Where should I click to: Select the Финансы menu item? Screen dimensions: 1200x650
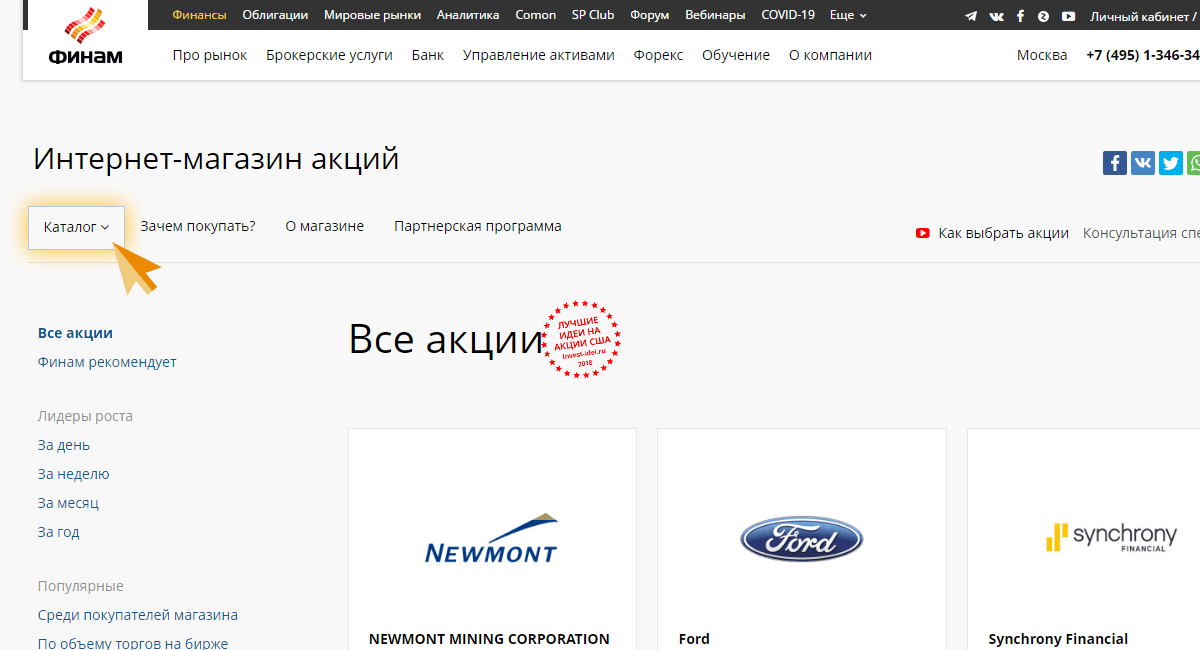pos(199,15)
